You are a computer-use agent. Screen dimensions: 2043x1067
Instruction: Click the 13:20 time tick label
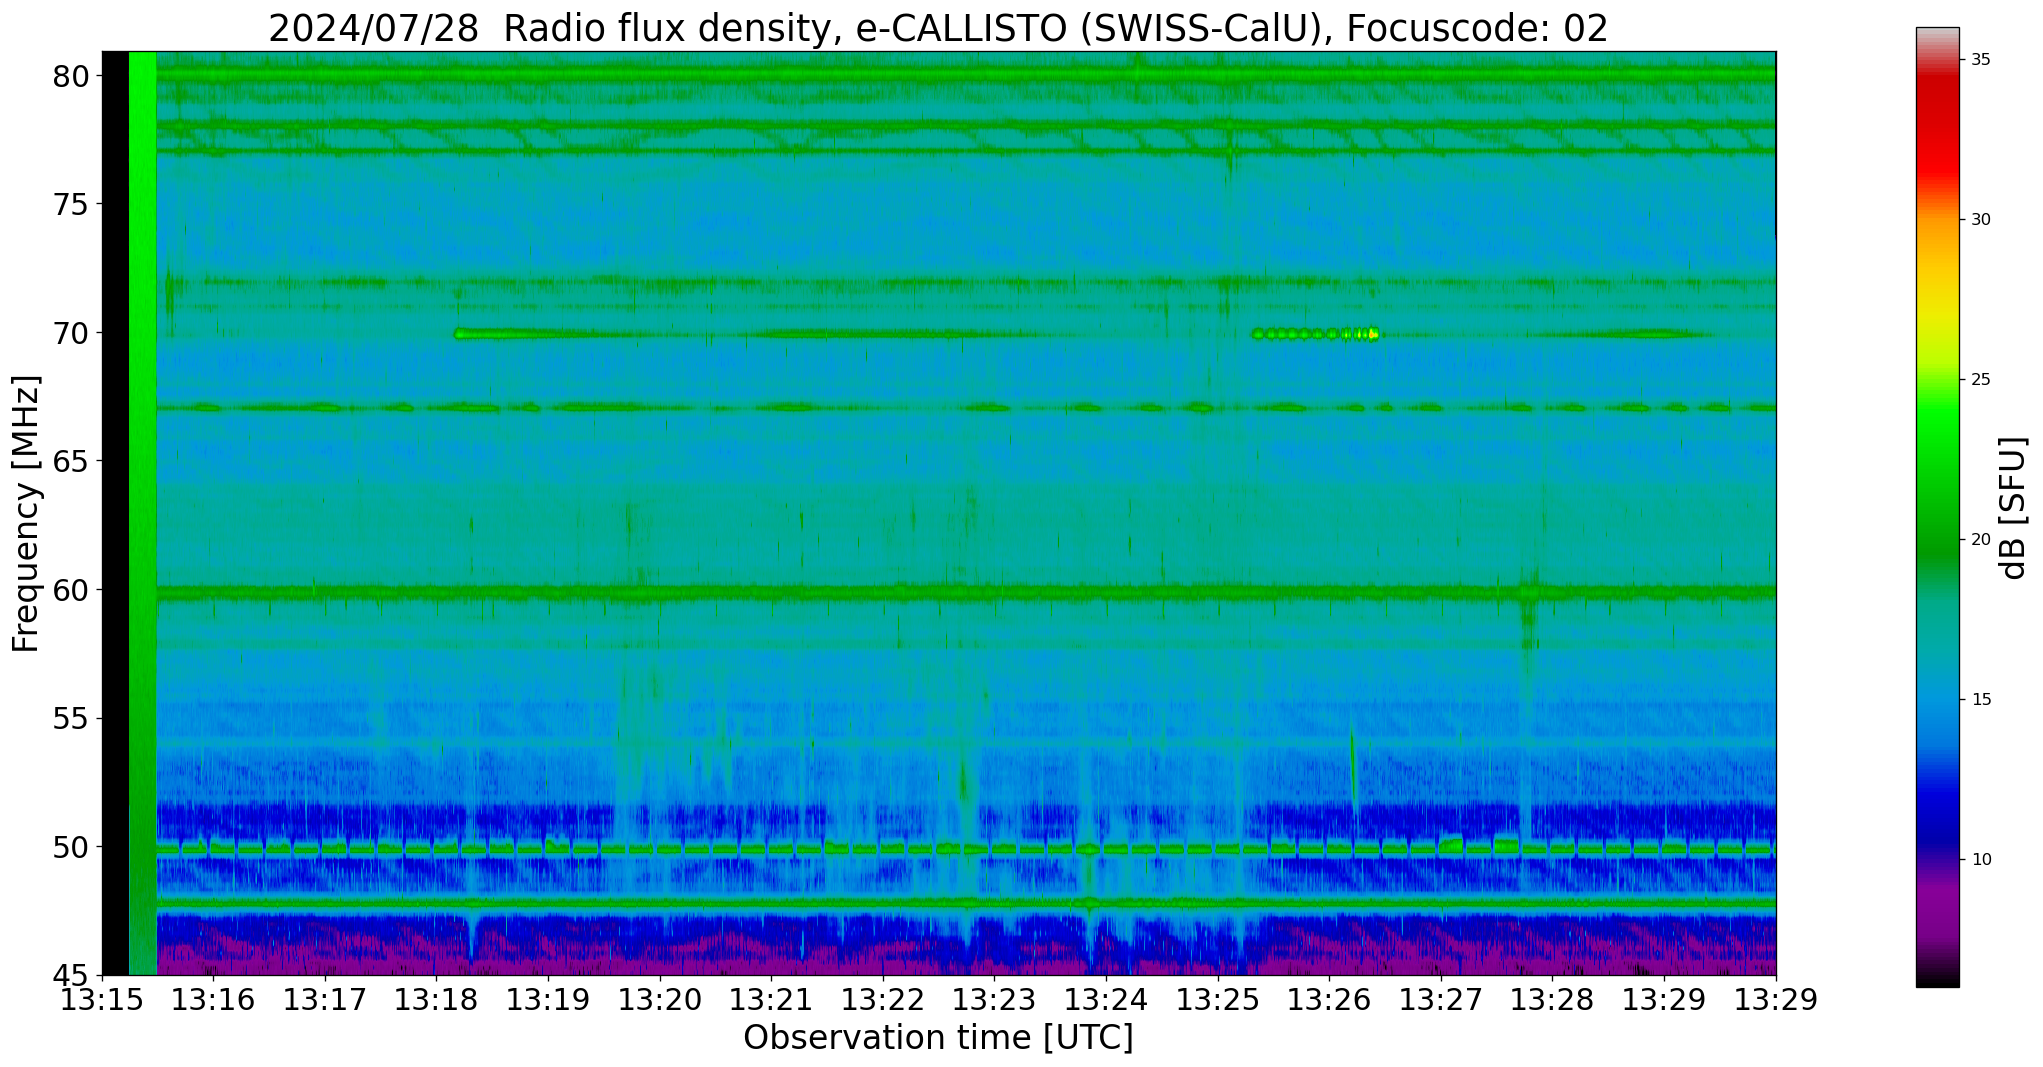click(x=660, y=1000)
